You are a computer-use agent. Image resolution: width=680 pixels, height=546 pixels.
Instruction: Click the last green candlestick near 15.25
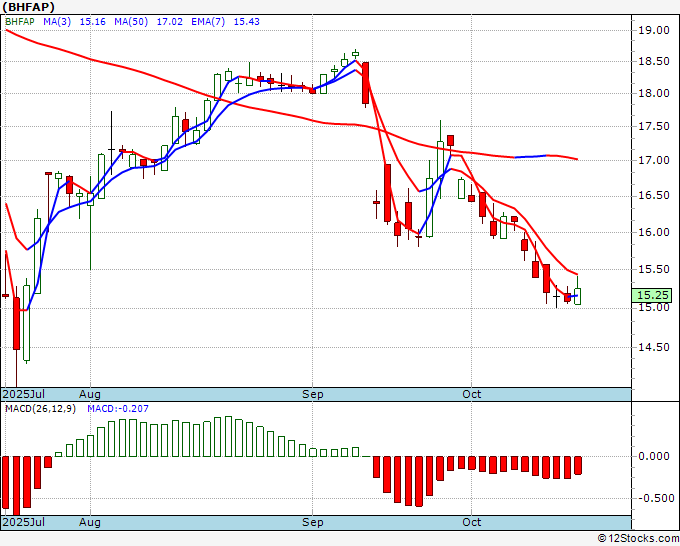[x=578, y=296]
